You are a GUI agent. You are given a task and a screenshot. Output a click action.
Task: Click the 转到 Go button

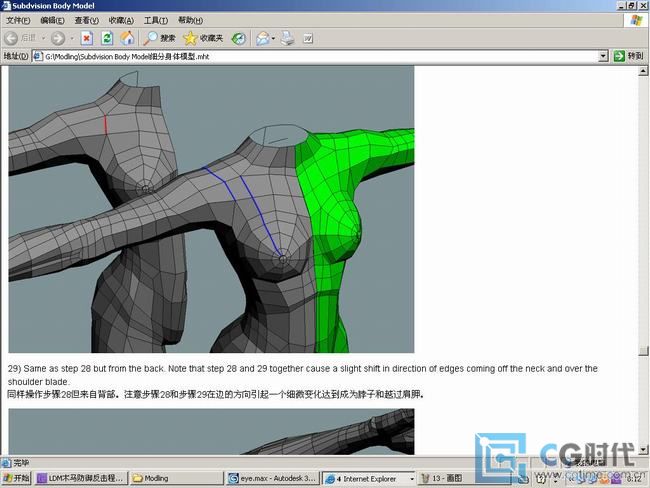click(x=628, y=56)
